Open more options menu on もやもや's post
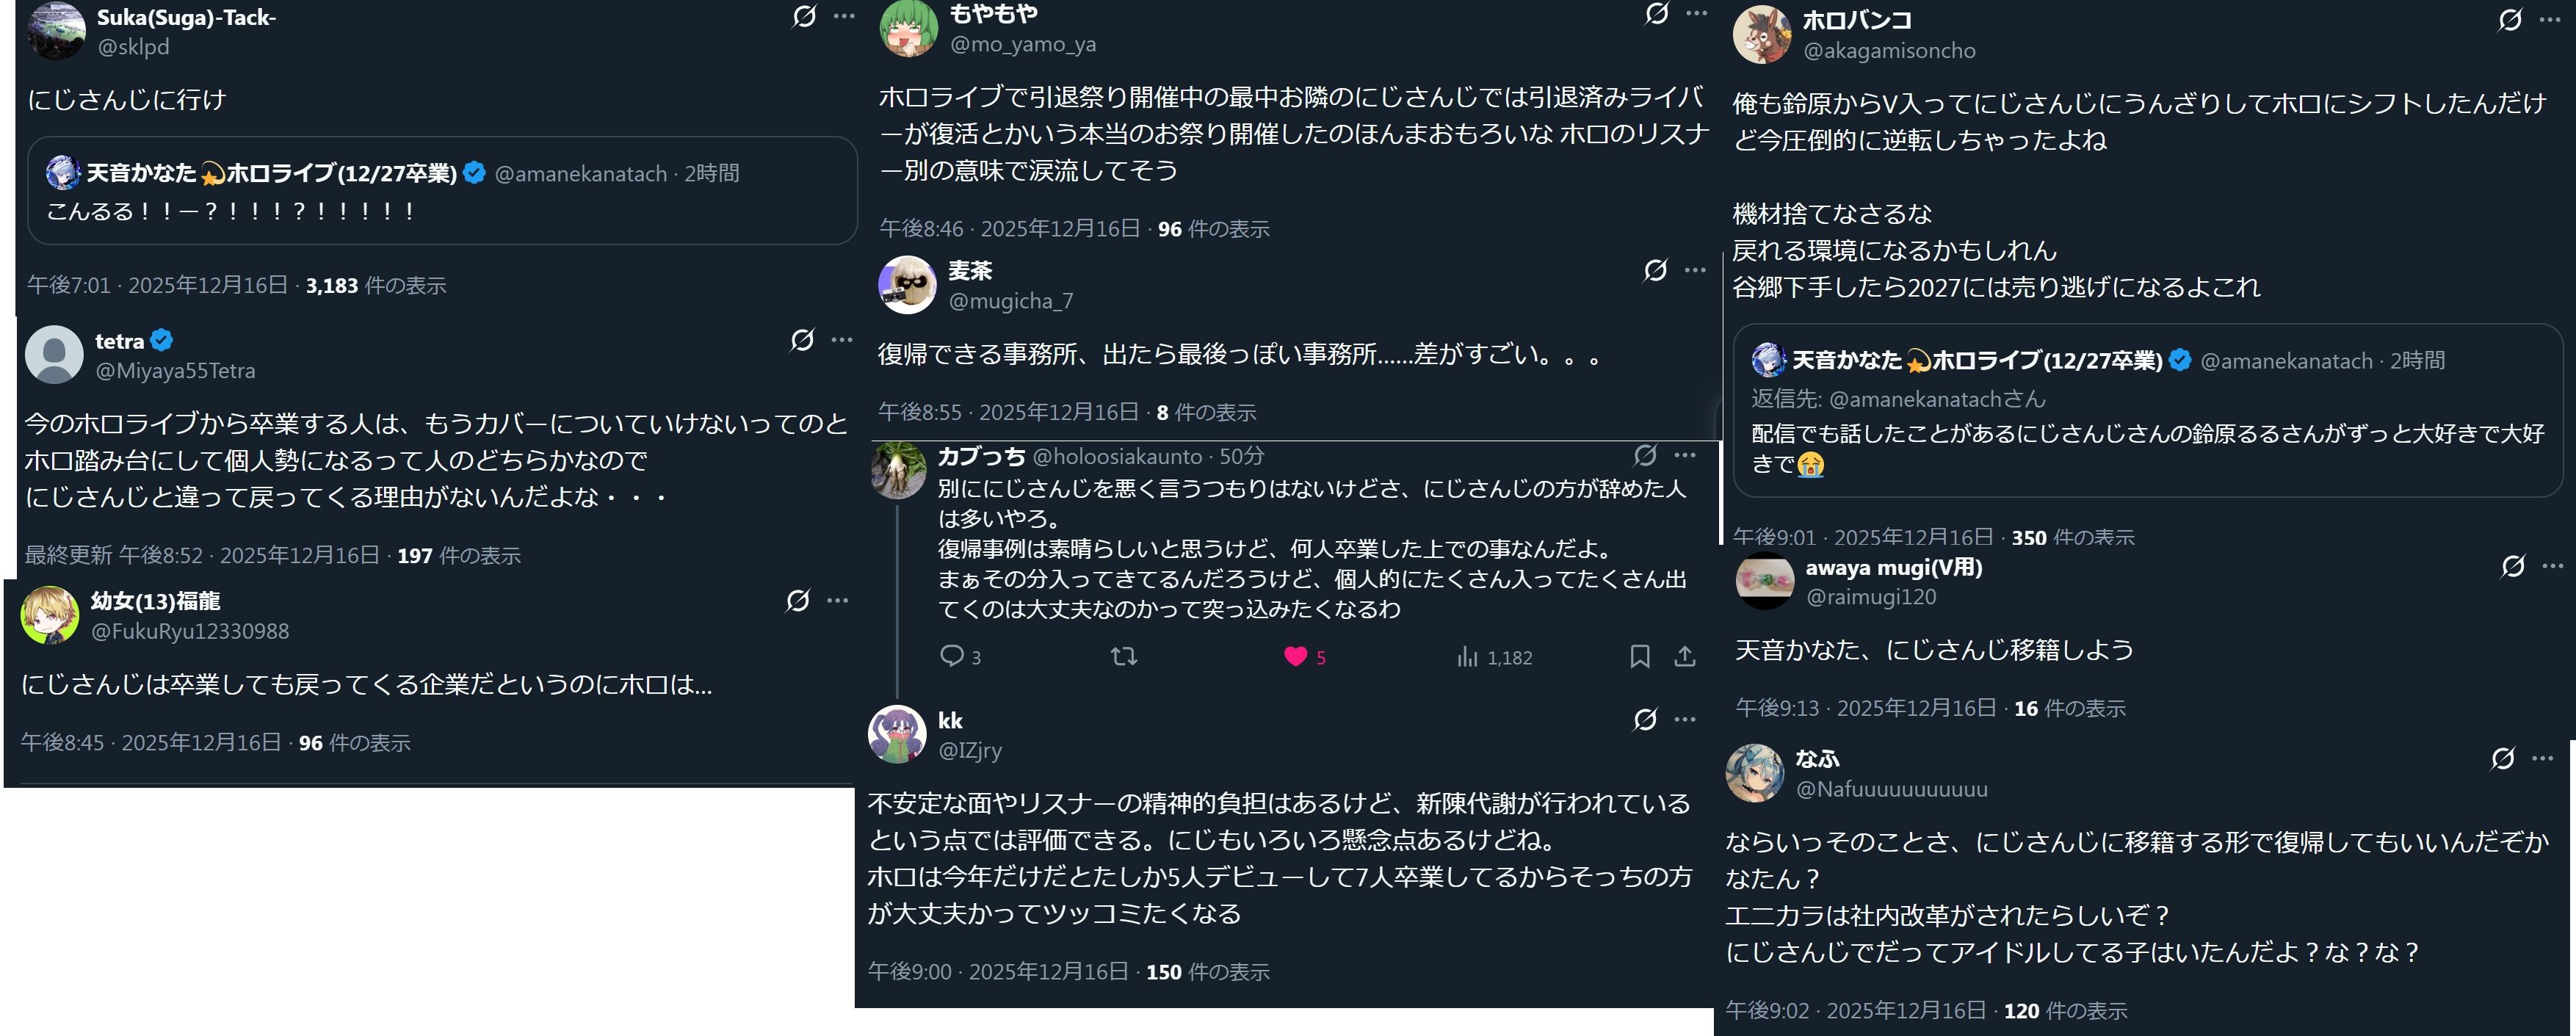 (1696, 13)
